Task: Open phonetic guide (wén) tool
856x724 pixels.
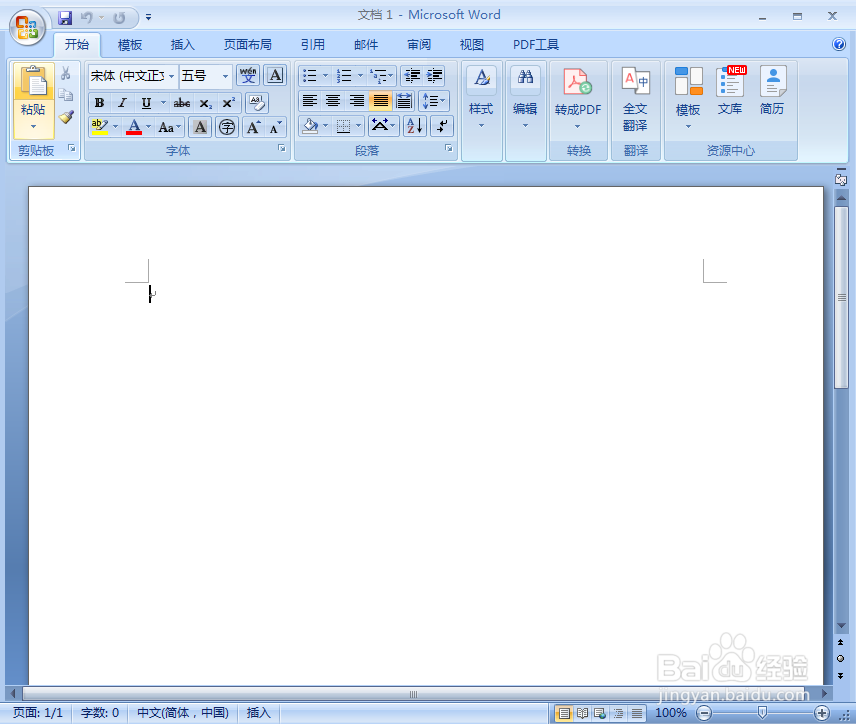Action: (248, 75)
